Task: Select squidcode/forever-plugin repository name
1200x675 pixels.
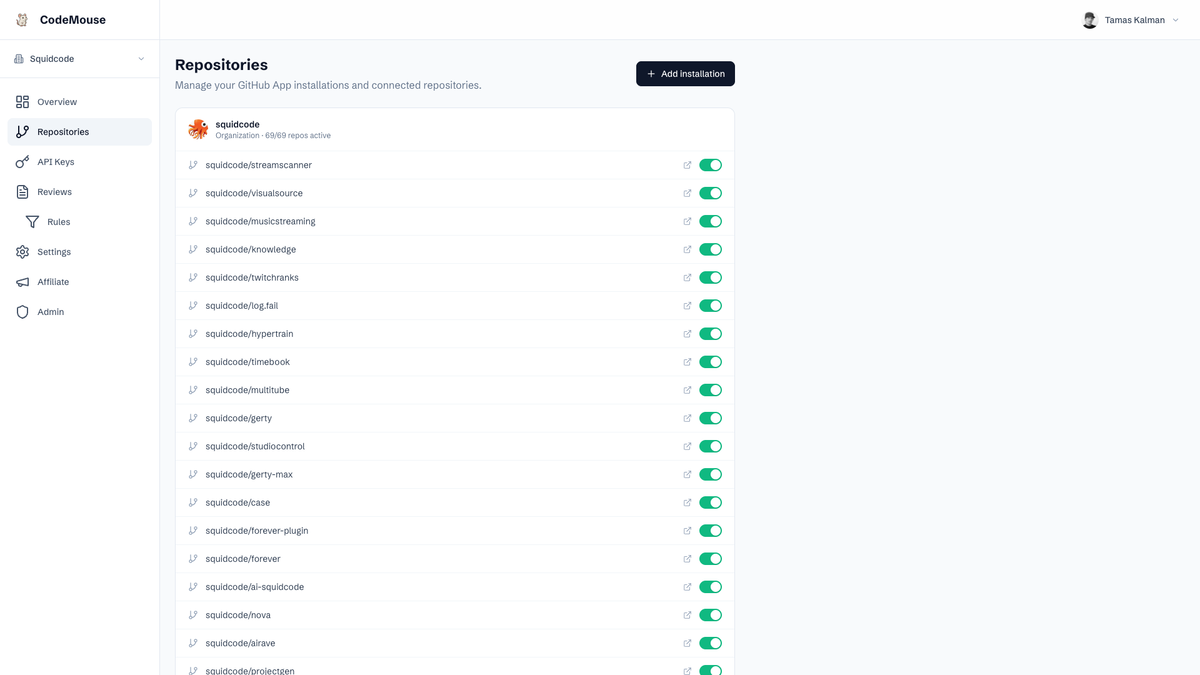Action: [257, 531]
